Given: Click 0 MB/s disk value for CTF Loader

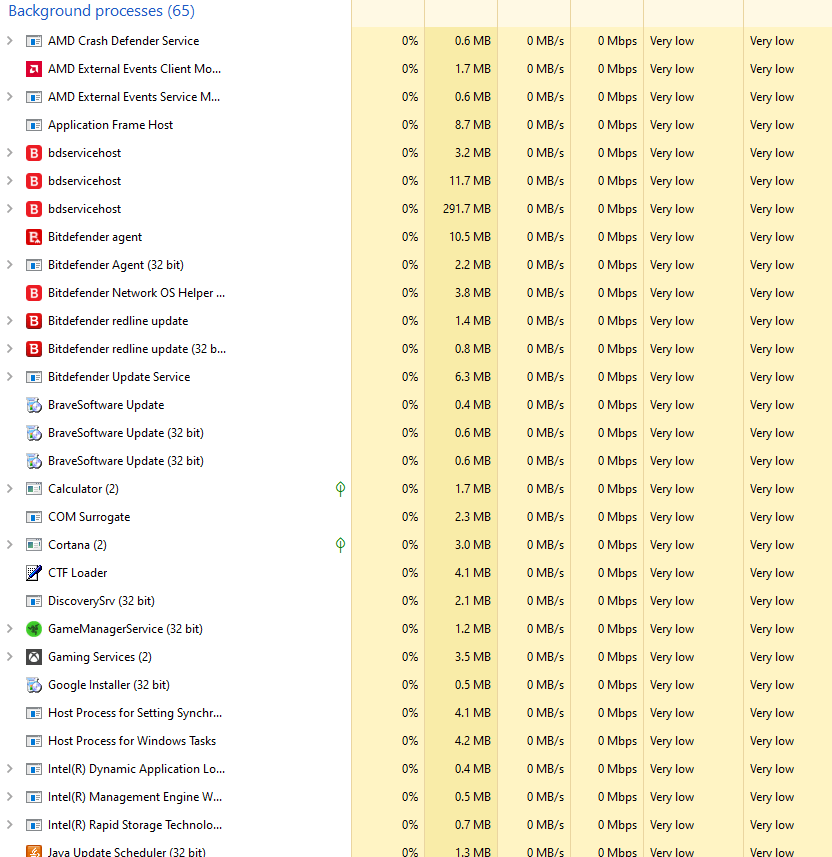Looking at the screenshot, I should click(x=546, y=573).
